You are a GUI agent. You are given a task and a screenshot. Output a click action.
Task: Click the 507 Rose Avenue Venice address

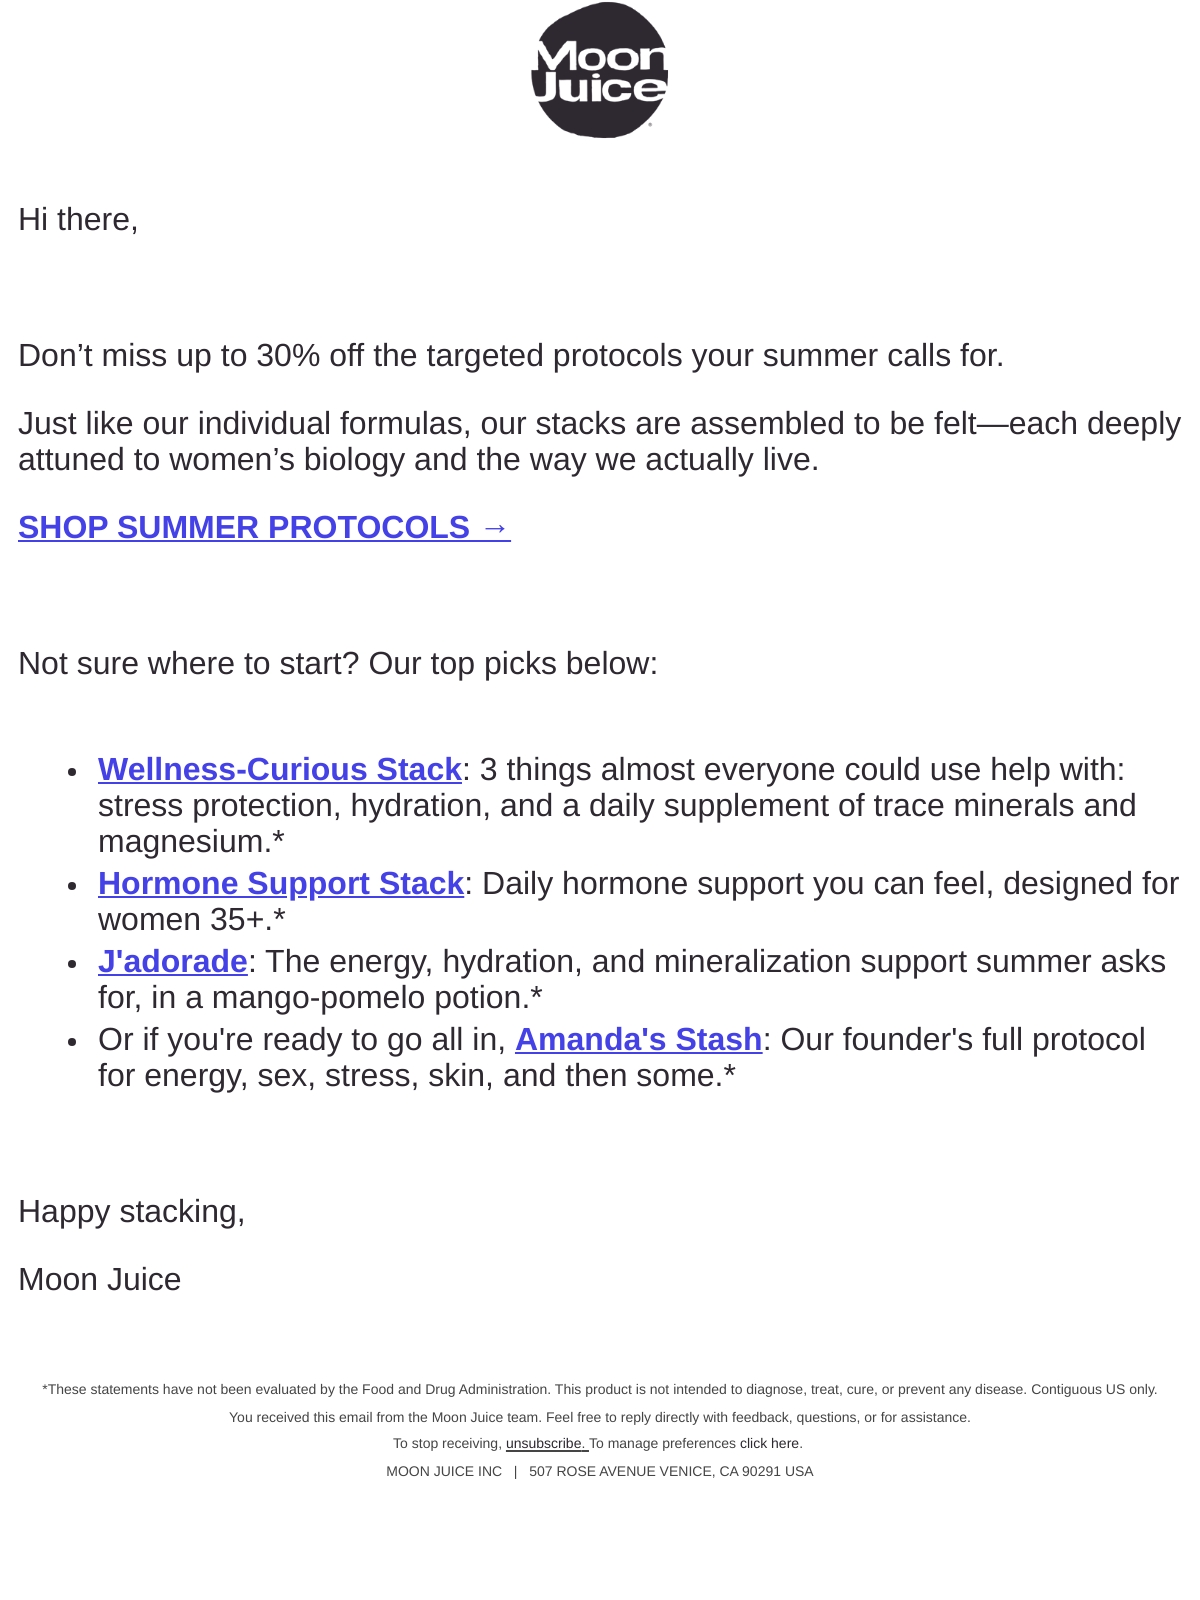(x=671, y=1471)
